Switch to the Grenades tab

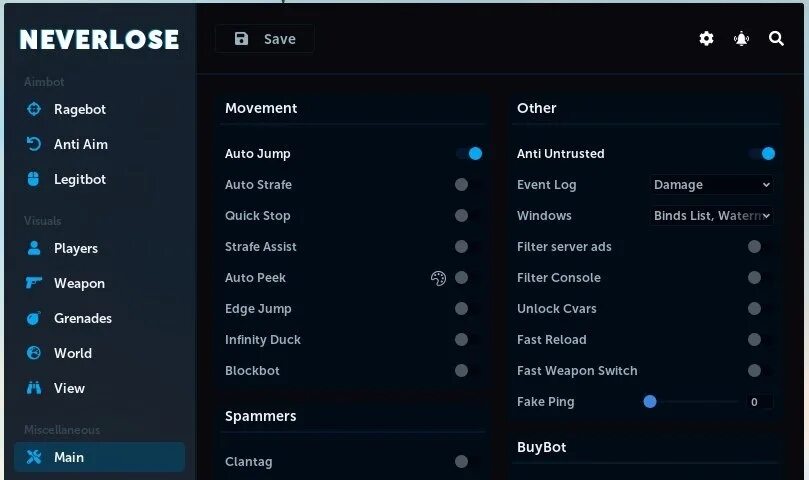[x=99, y=318]
